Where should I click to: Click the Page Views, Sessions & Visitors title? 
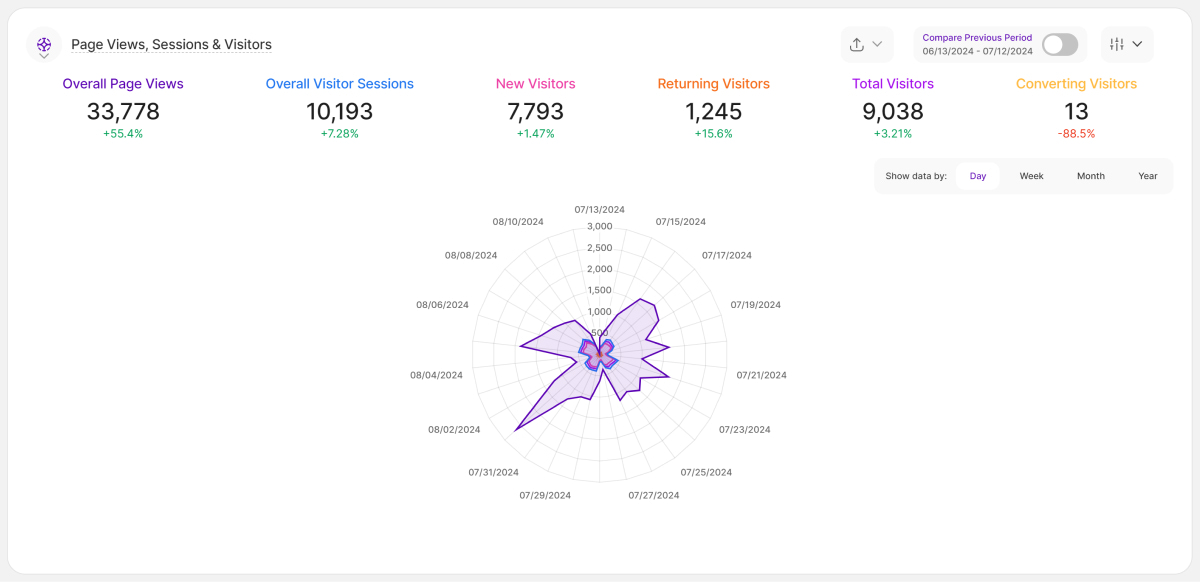[171, 45]
